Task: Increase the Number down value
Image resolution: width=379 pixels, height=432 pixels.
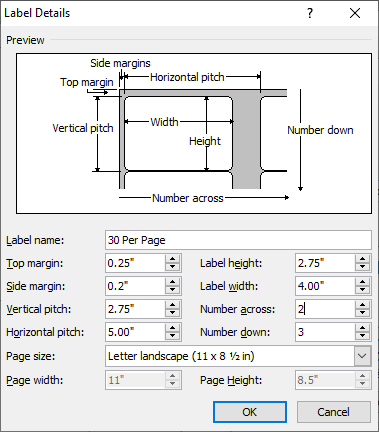Action: (363, 328)
